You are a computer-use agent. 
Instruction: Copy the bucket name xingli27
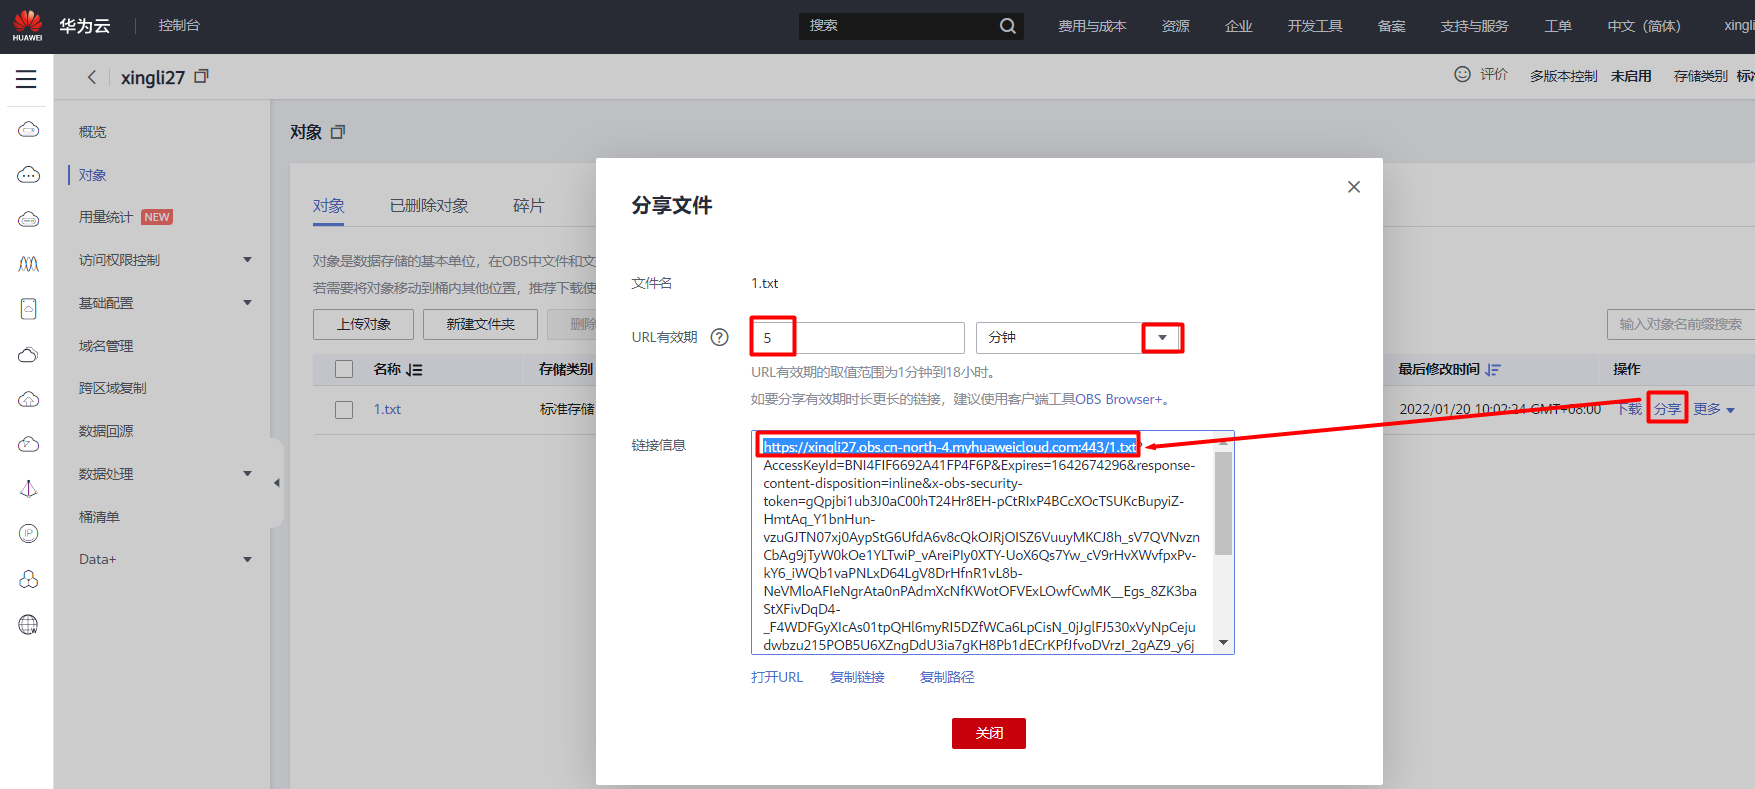coord(201,76)
